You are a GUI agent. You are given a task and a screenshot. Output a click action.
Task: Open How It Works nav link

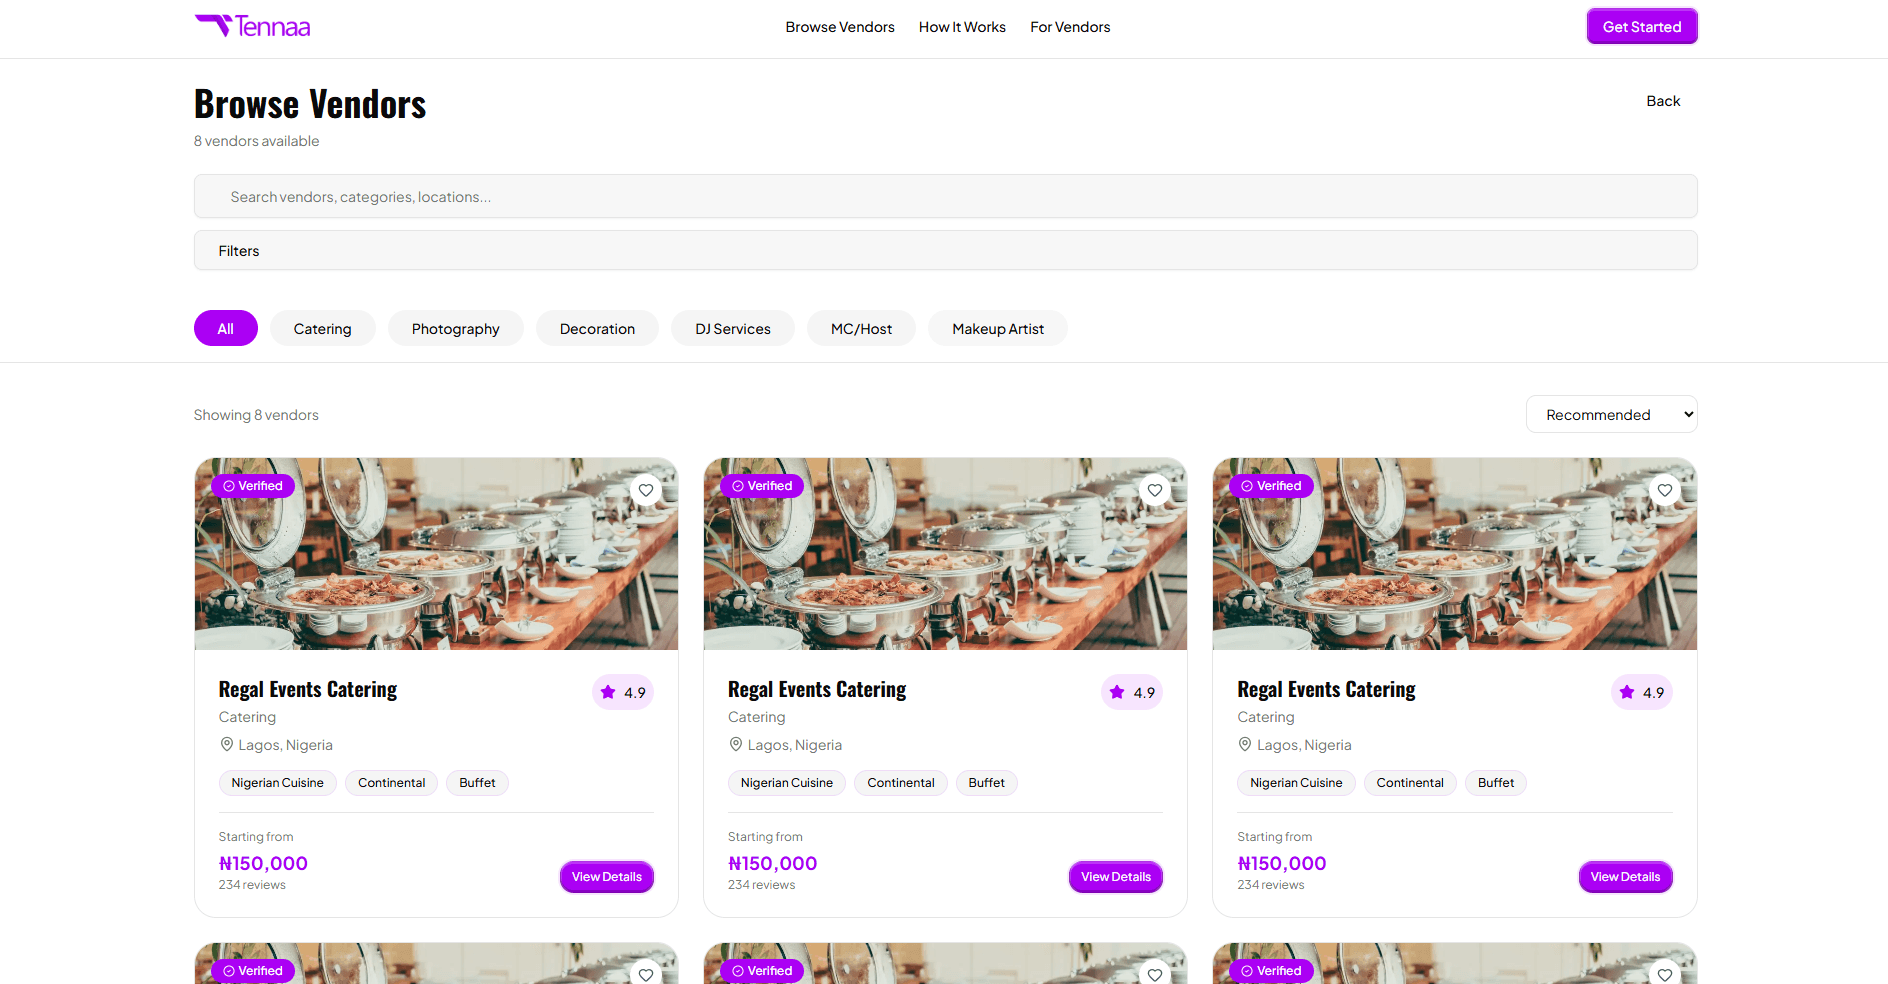pos(962,27)
